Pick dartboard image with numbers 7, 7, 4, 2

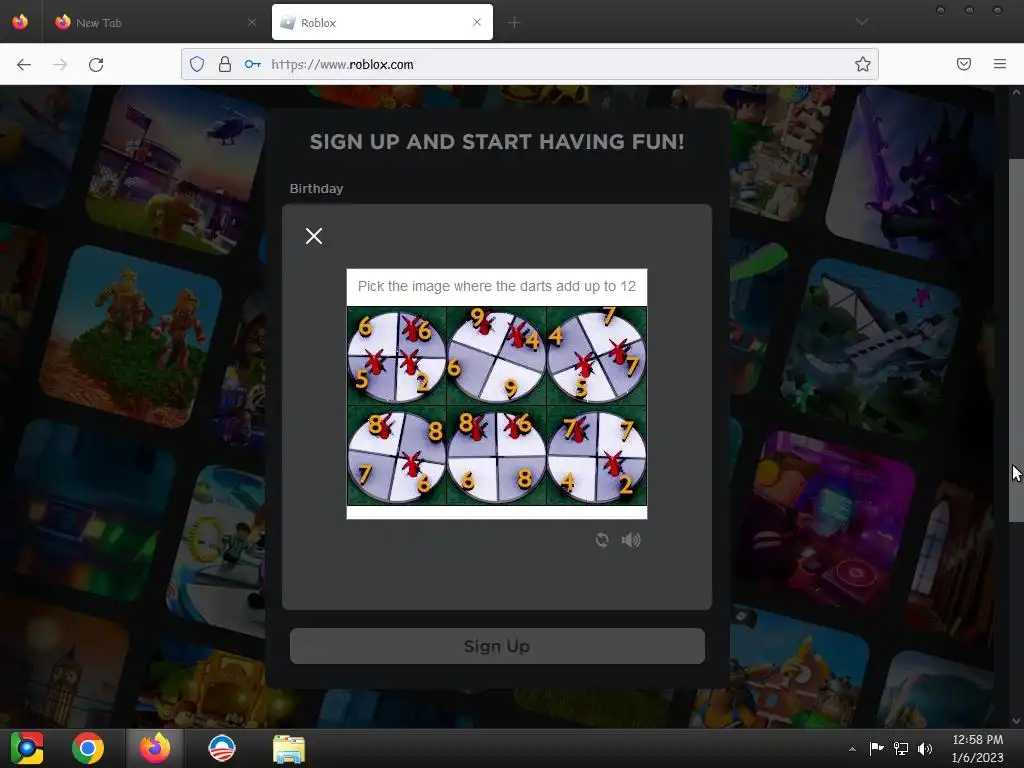coord(597,456)
